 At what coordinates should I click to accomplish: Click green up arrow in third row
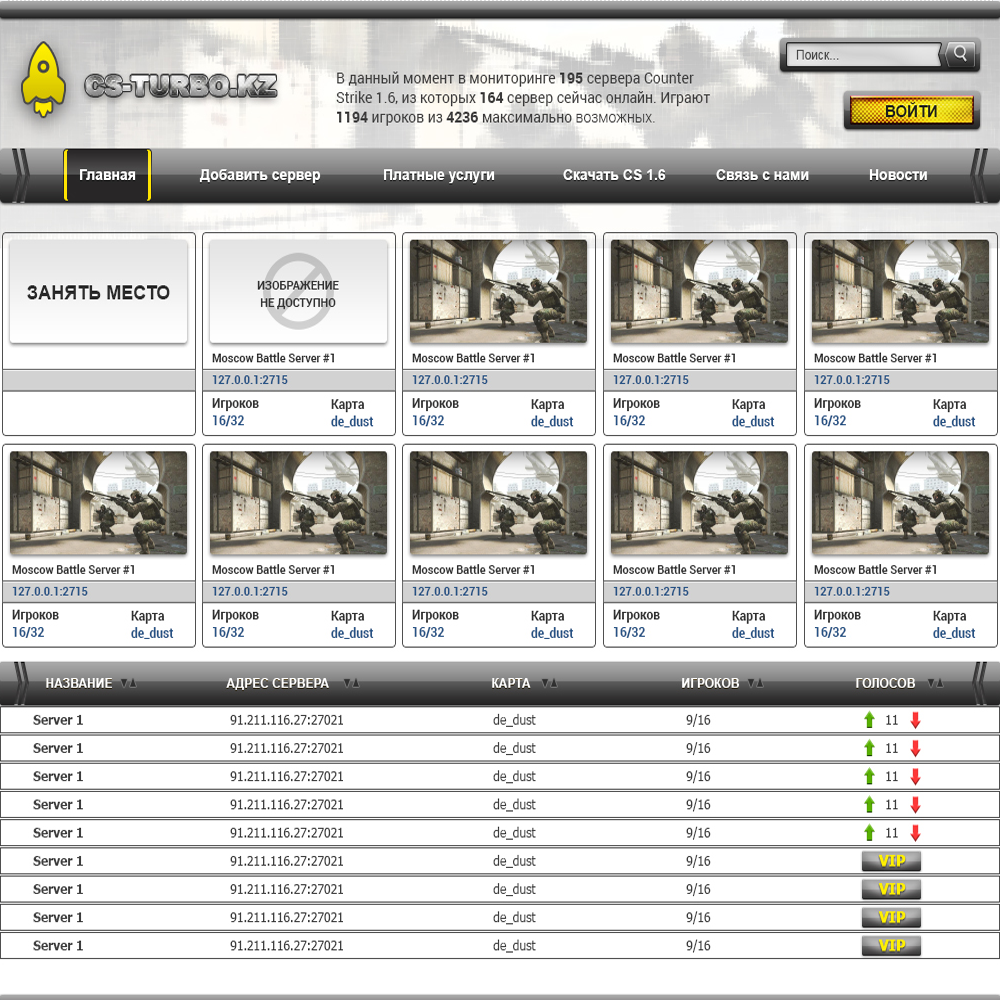(869, 776)
